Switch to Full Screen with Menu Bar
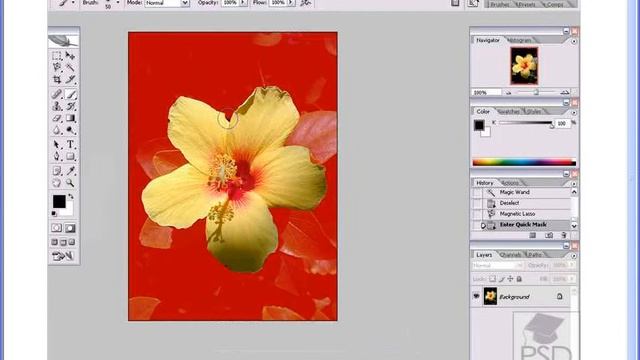The image size is (640, 360). pos(63,242)
